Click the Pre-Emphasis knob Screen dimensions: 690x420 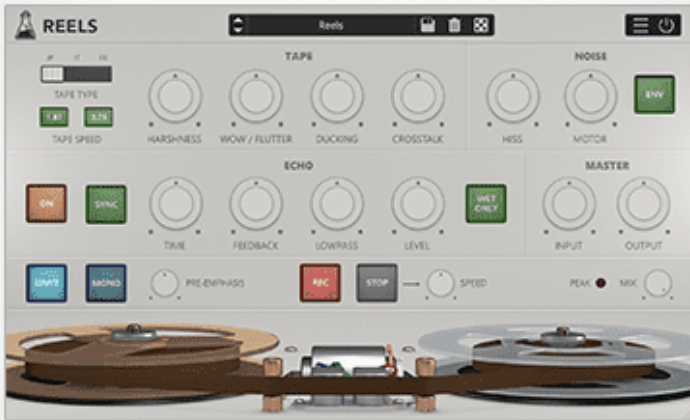pos(165,283)
